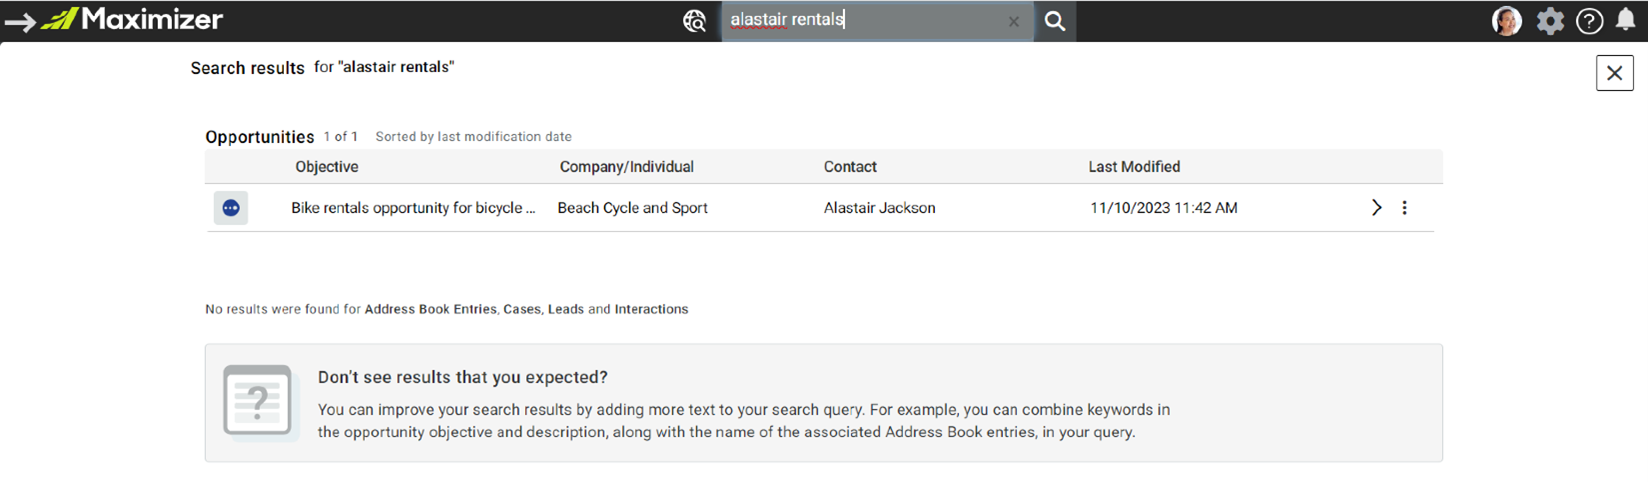Click the magnifying glass search button
The image size is (1648, 482).
[x=1055, y=21]
